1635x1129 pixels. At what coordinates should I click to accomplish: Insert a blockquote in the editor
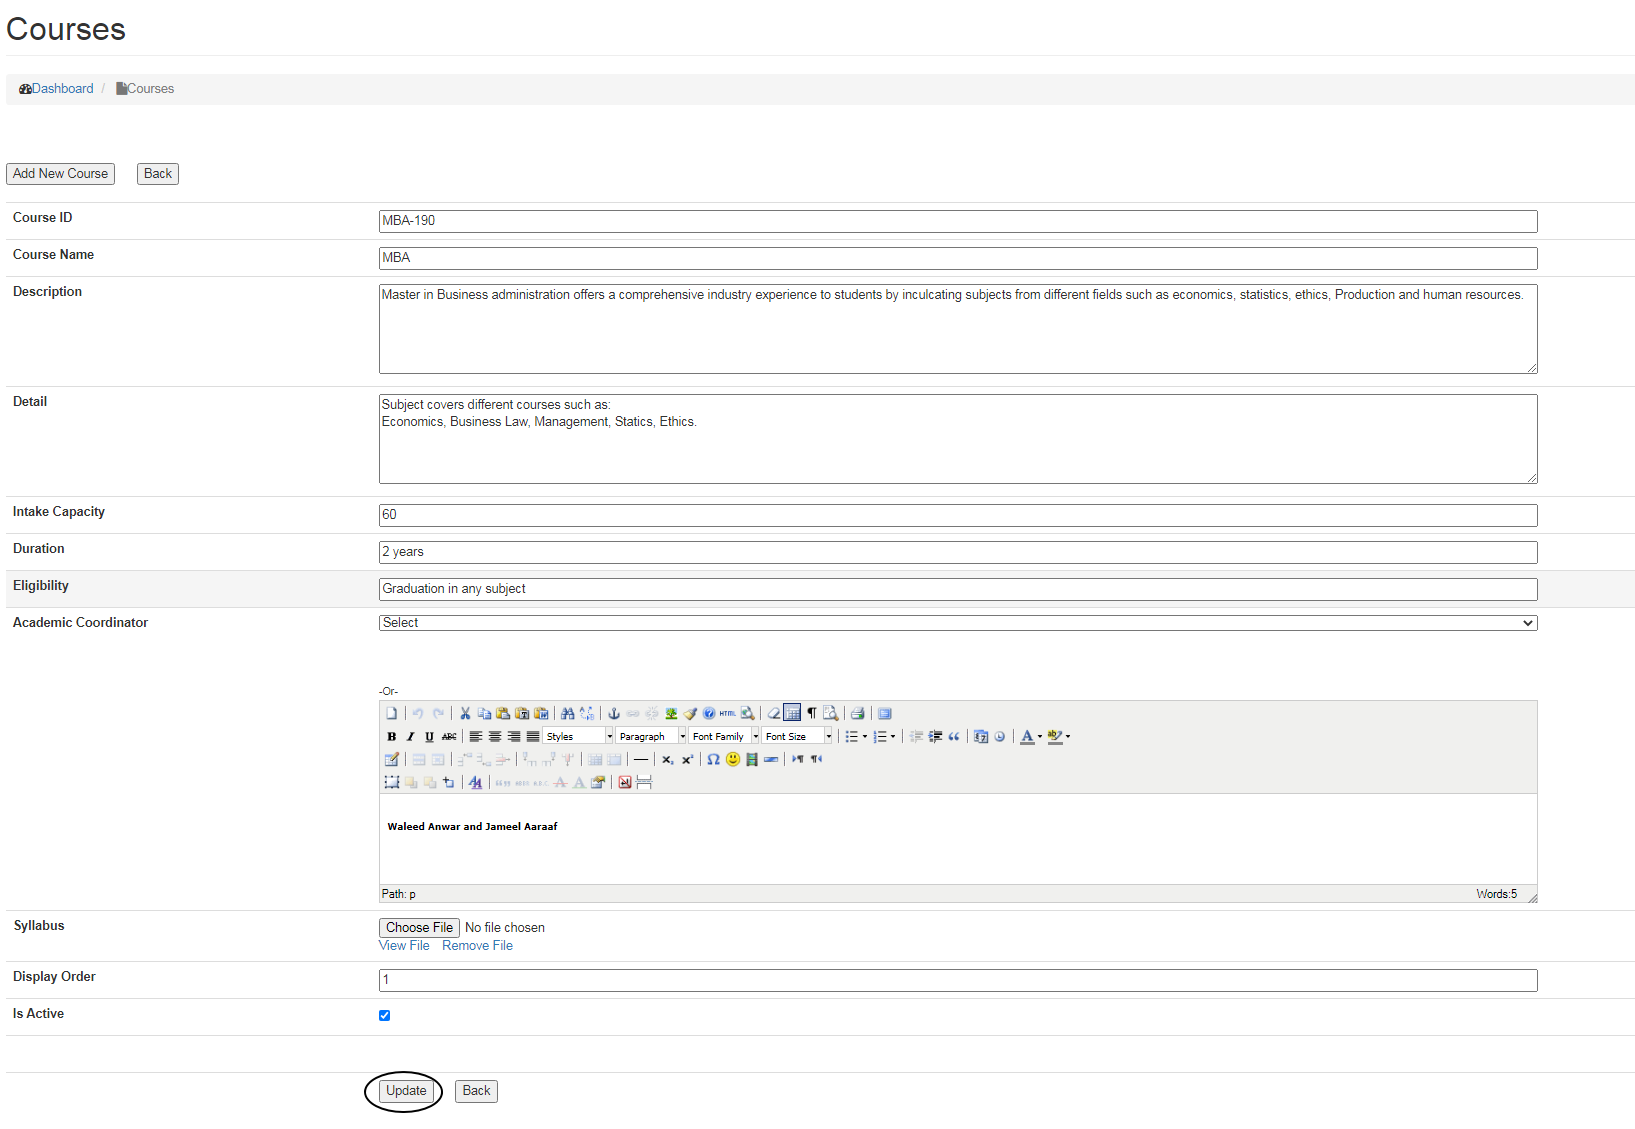tap(954, 737)
